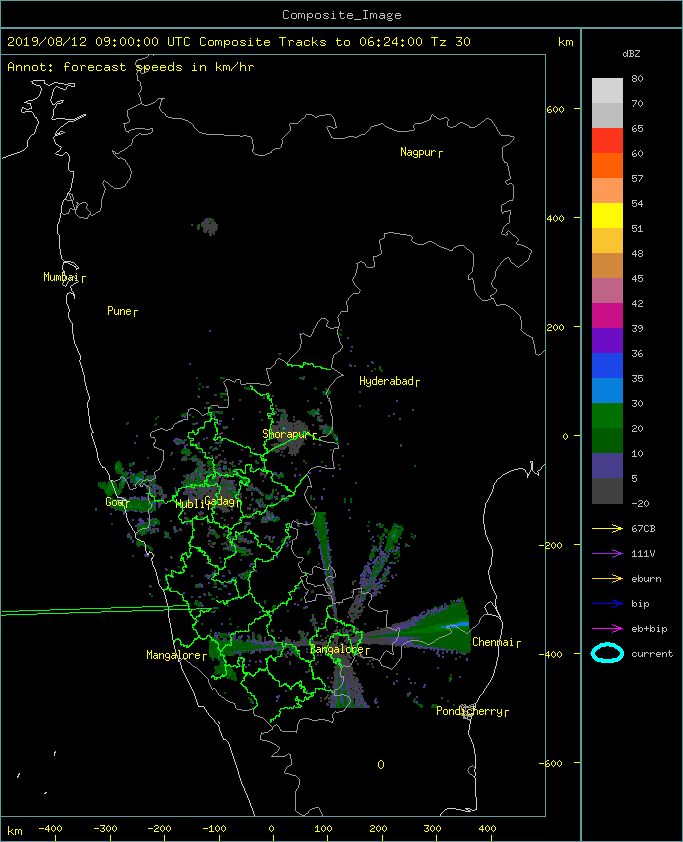The image size is (683, 842).
Task: Click the Hyderabad city label
Action: pyautogui.click(x=389, y=381)
